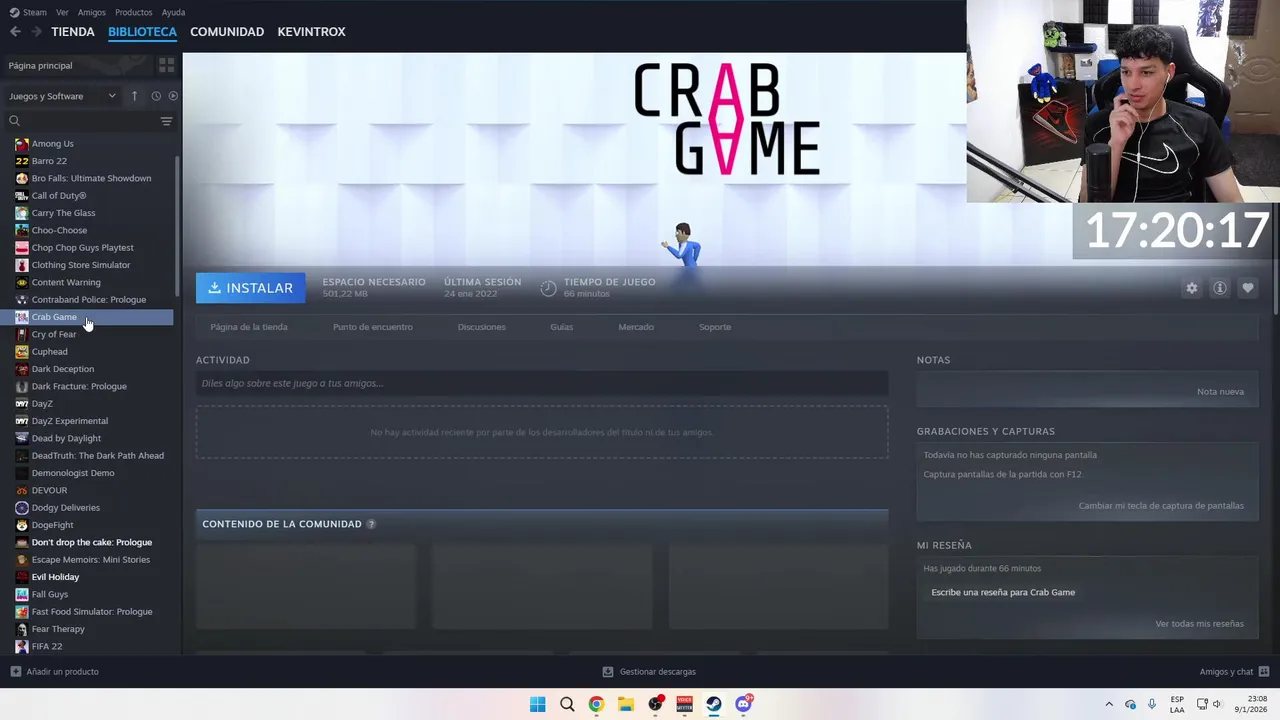
Task: Open OBS Studio from taskbar
Action: click(x=655, y=704)
